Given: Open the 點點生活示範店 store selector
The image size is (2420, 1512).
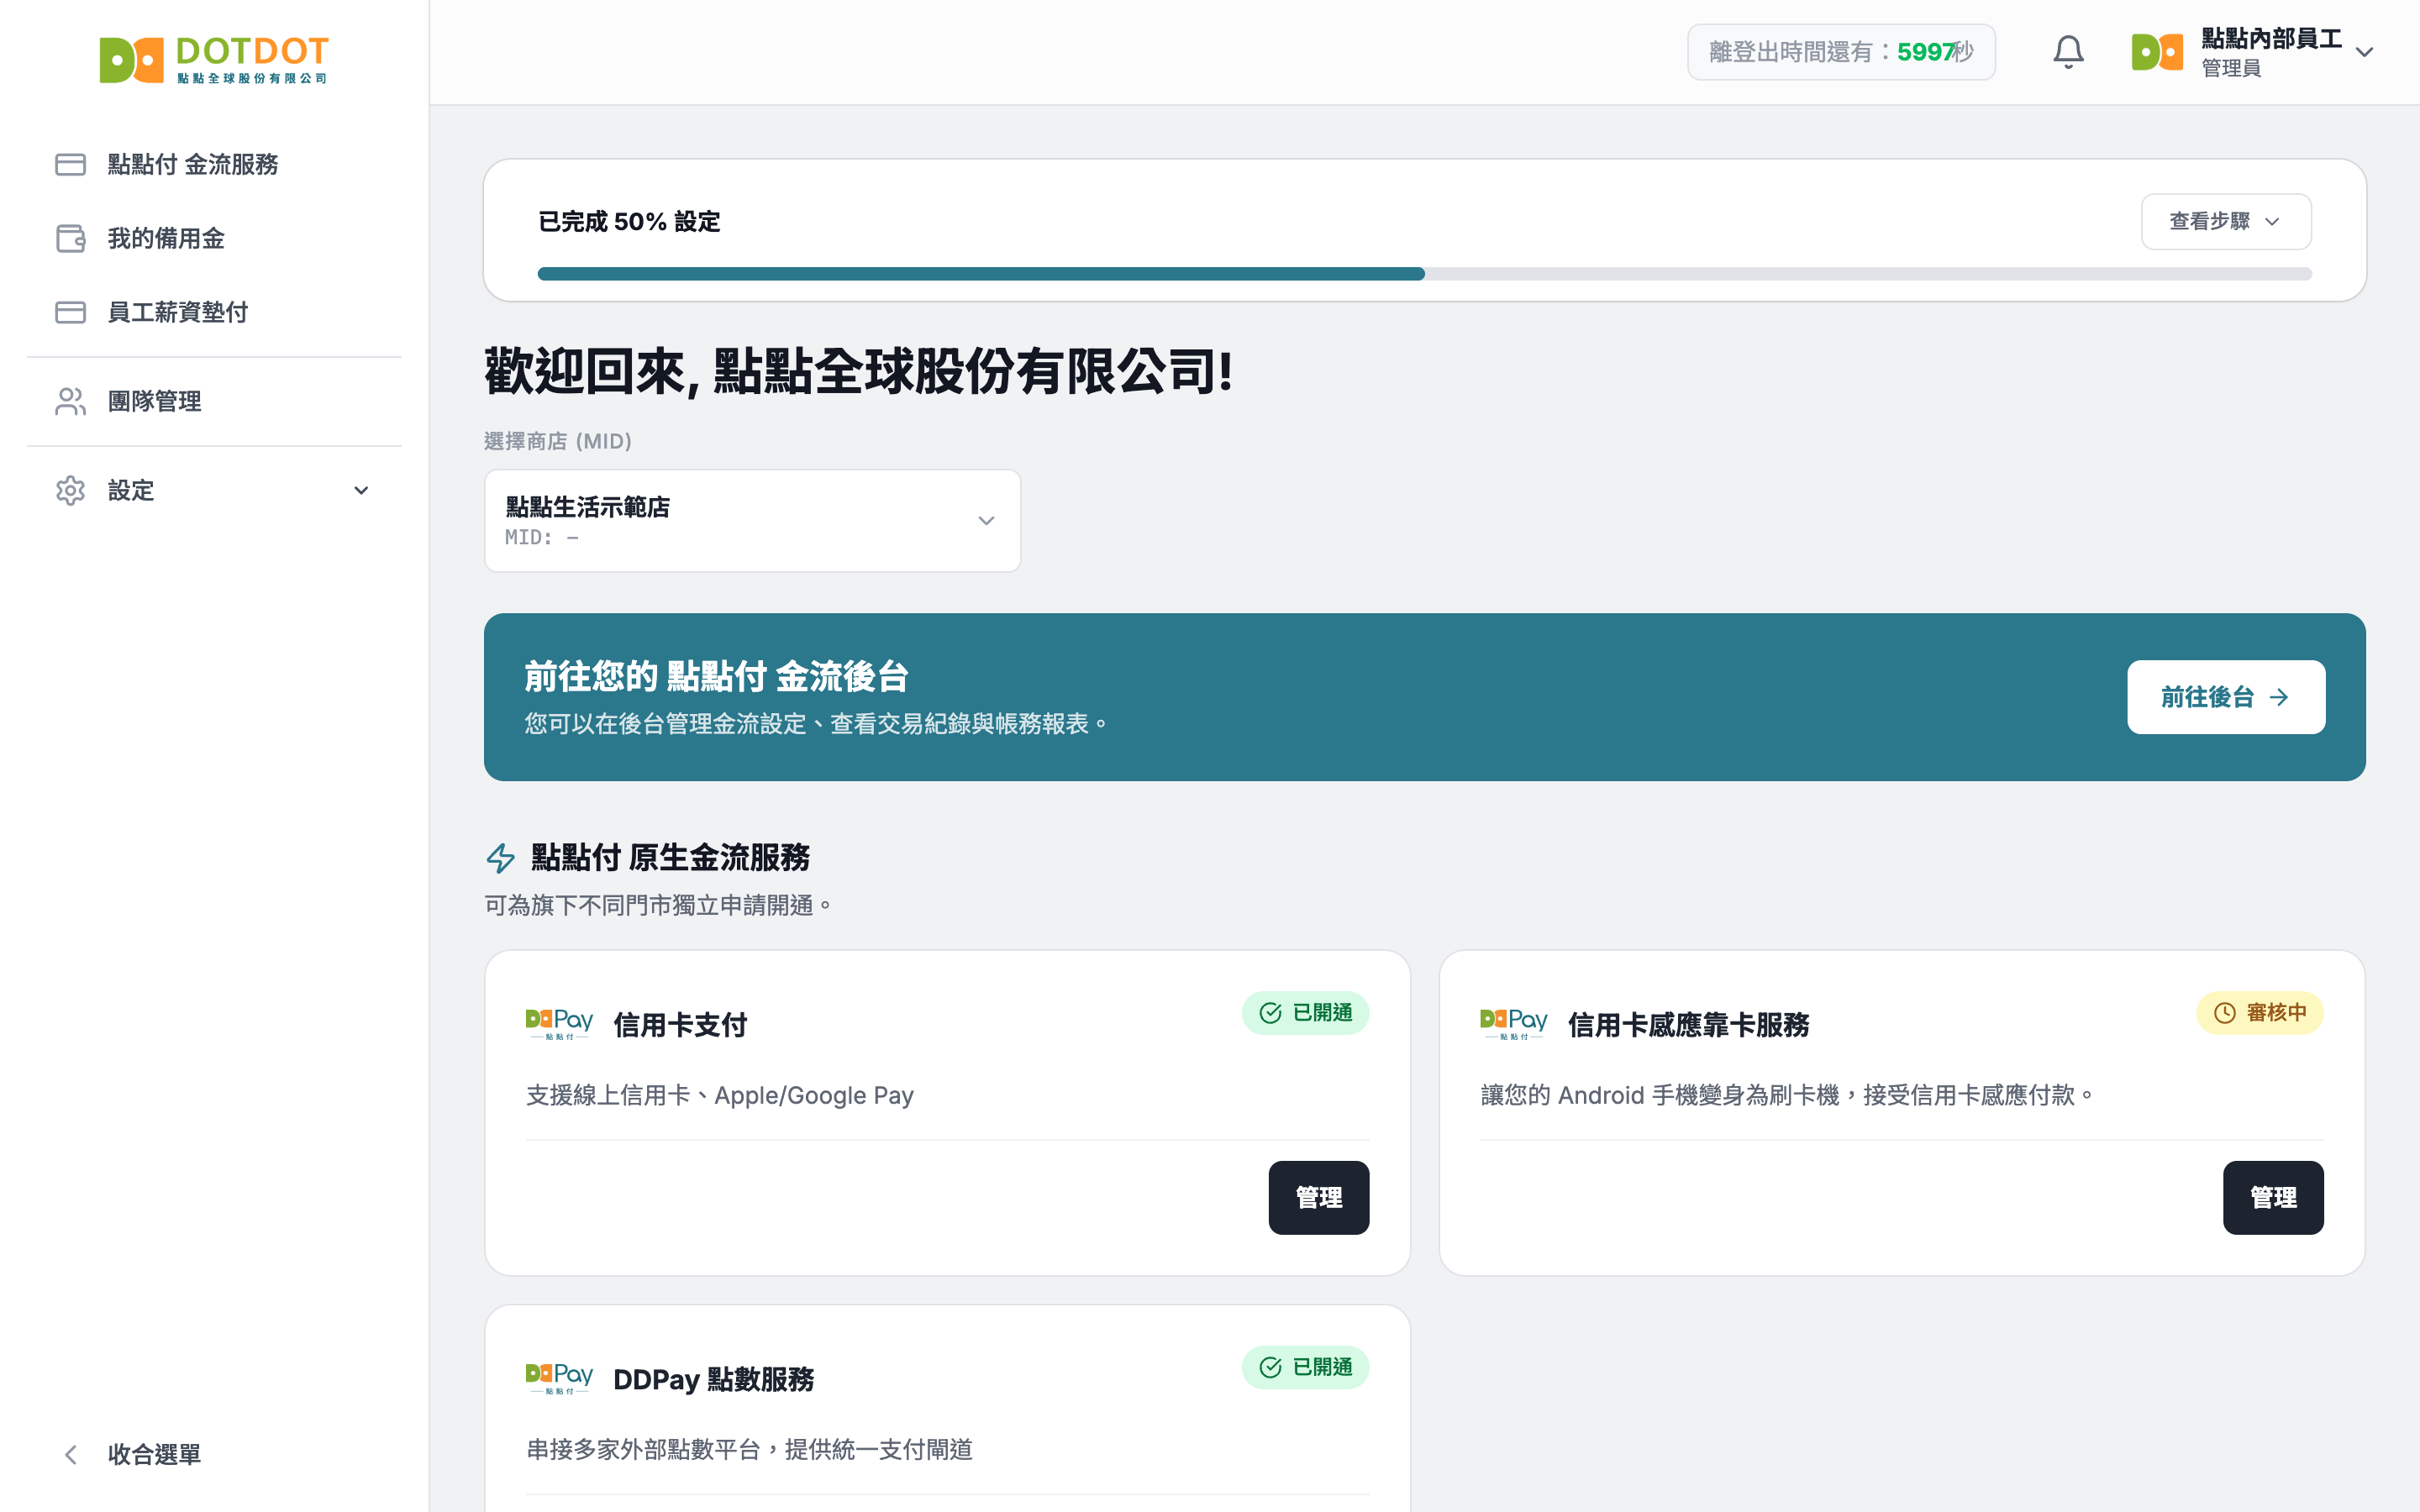Looking at the screenshot, I should pyautogui.click(x=752, y=521).
